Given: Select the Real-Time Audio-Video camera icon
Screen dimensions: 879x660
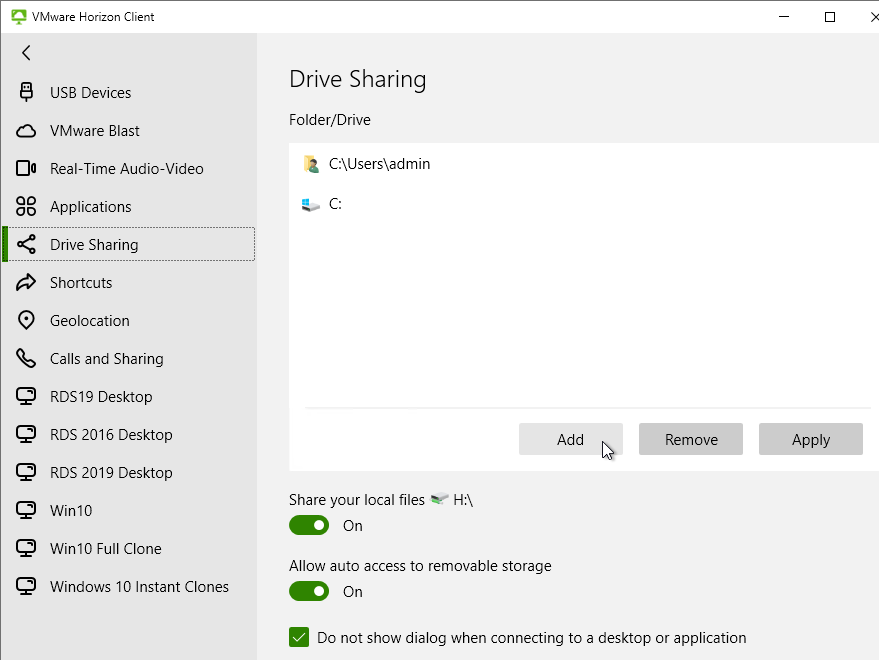Looking at the screenshot, I should click(26, 168).
